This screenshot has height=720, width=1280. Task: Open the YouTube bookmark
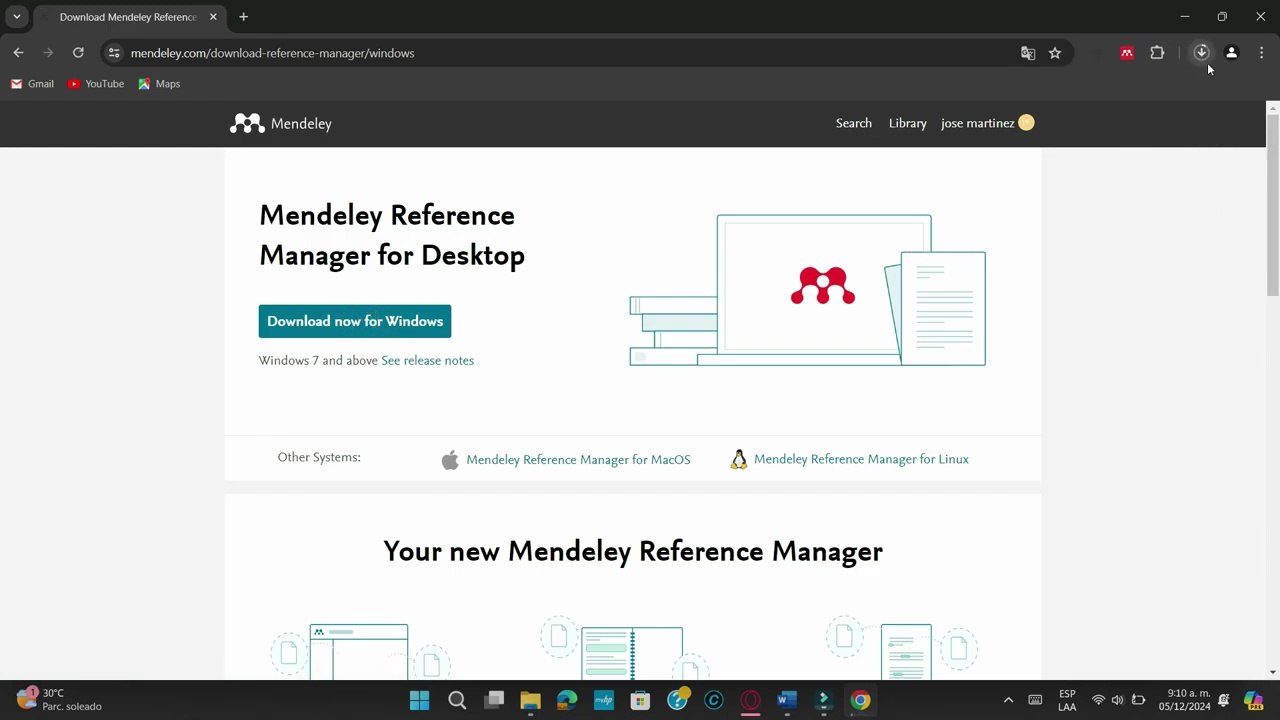[x=96, y=84]
